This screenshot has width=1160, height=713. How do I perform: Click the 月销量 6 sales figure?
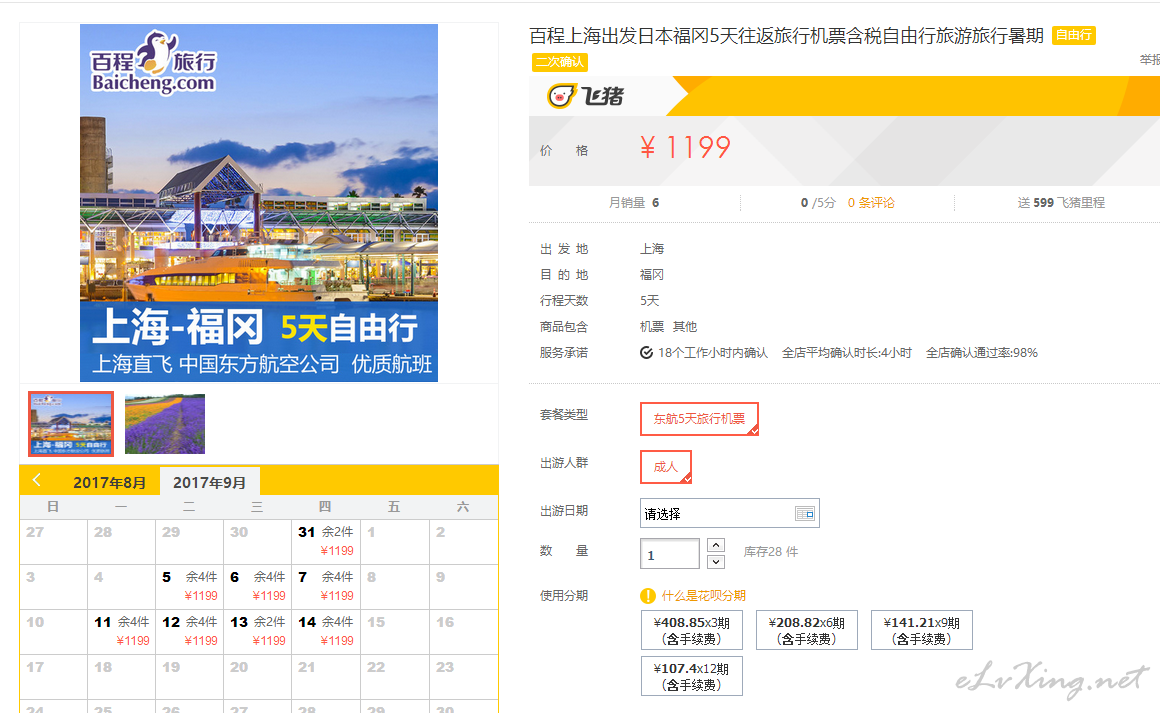(x=634, y=203)
